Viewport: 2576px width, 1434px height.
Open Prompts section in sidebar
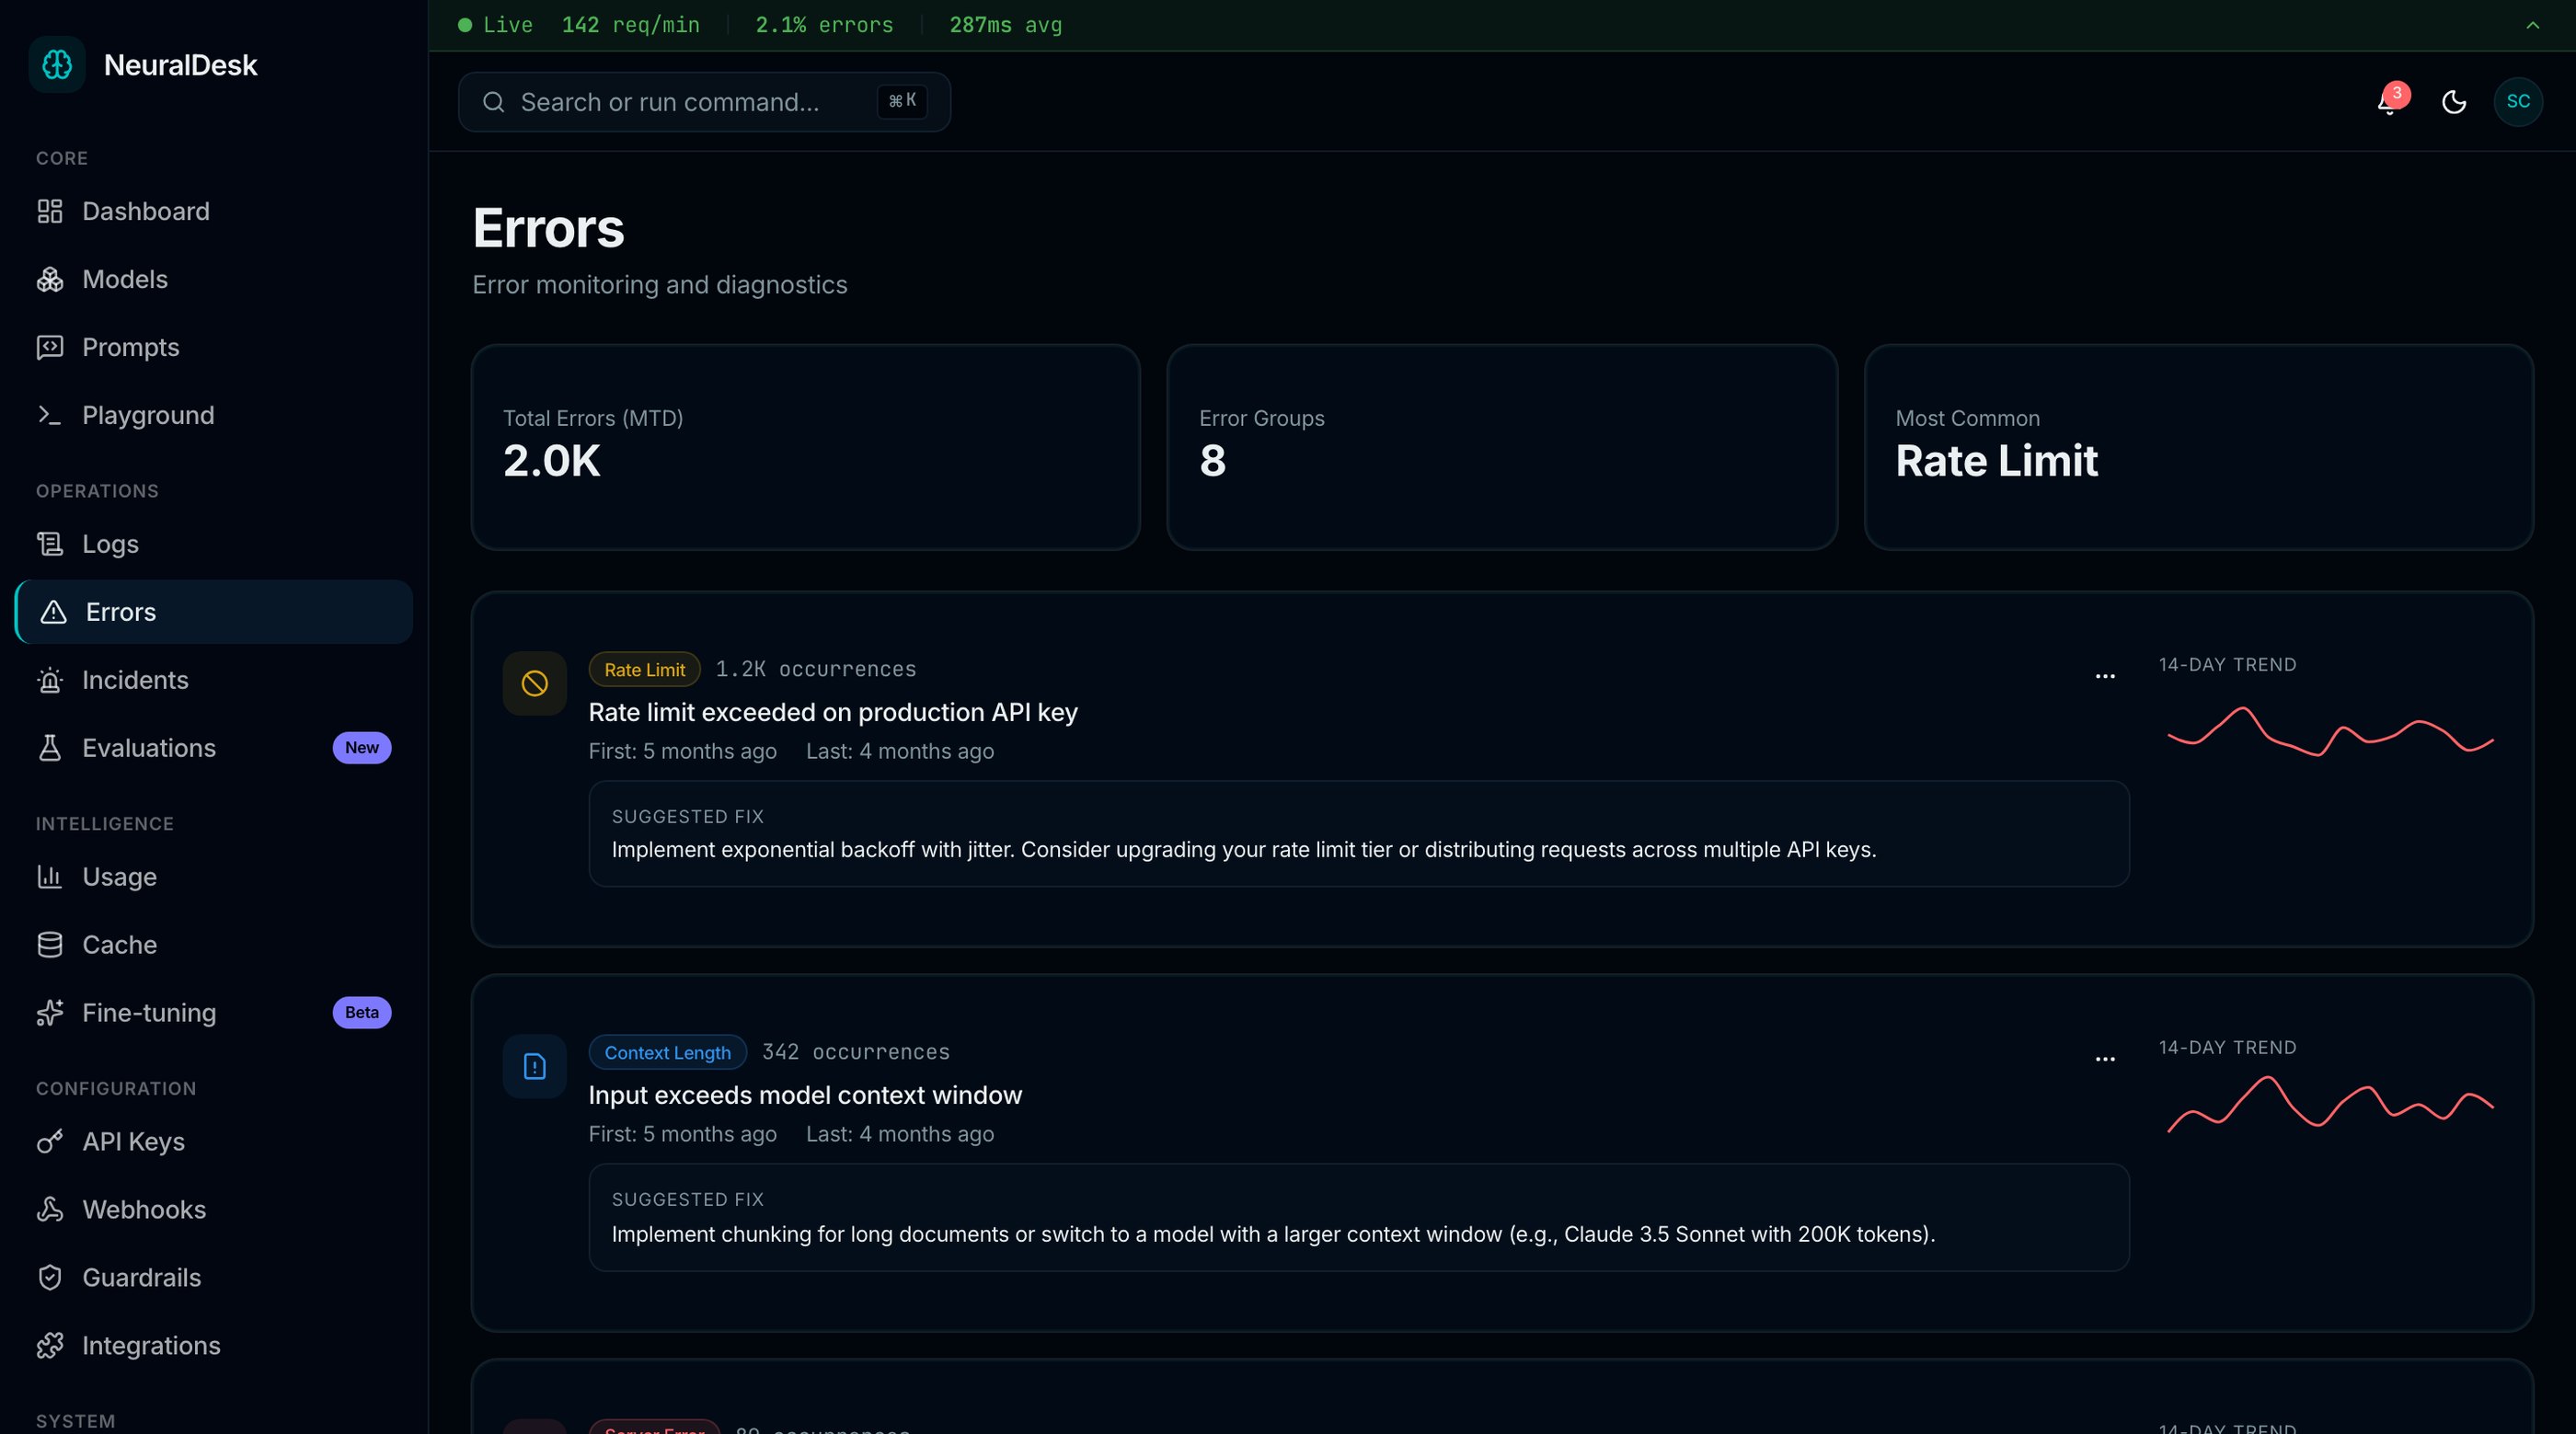214,347
